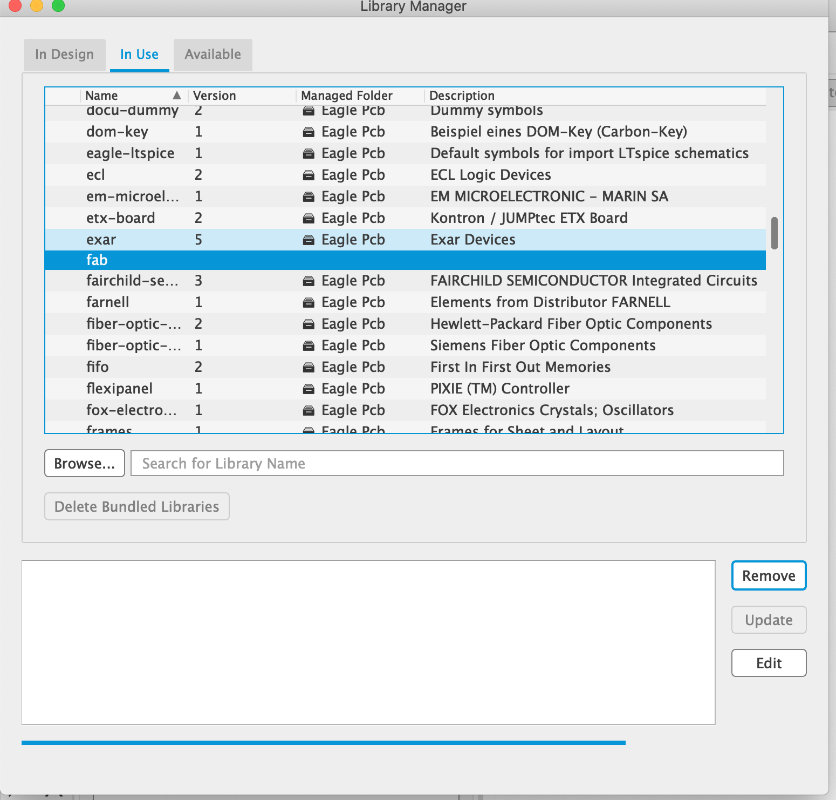The width and height of the screenshot is (836, 800).
Task: Open the Available tab
Action: click(213, 54)
